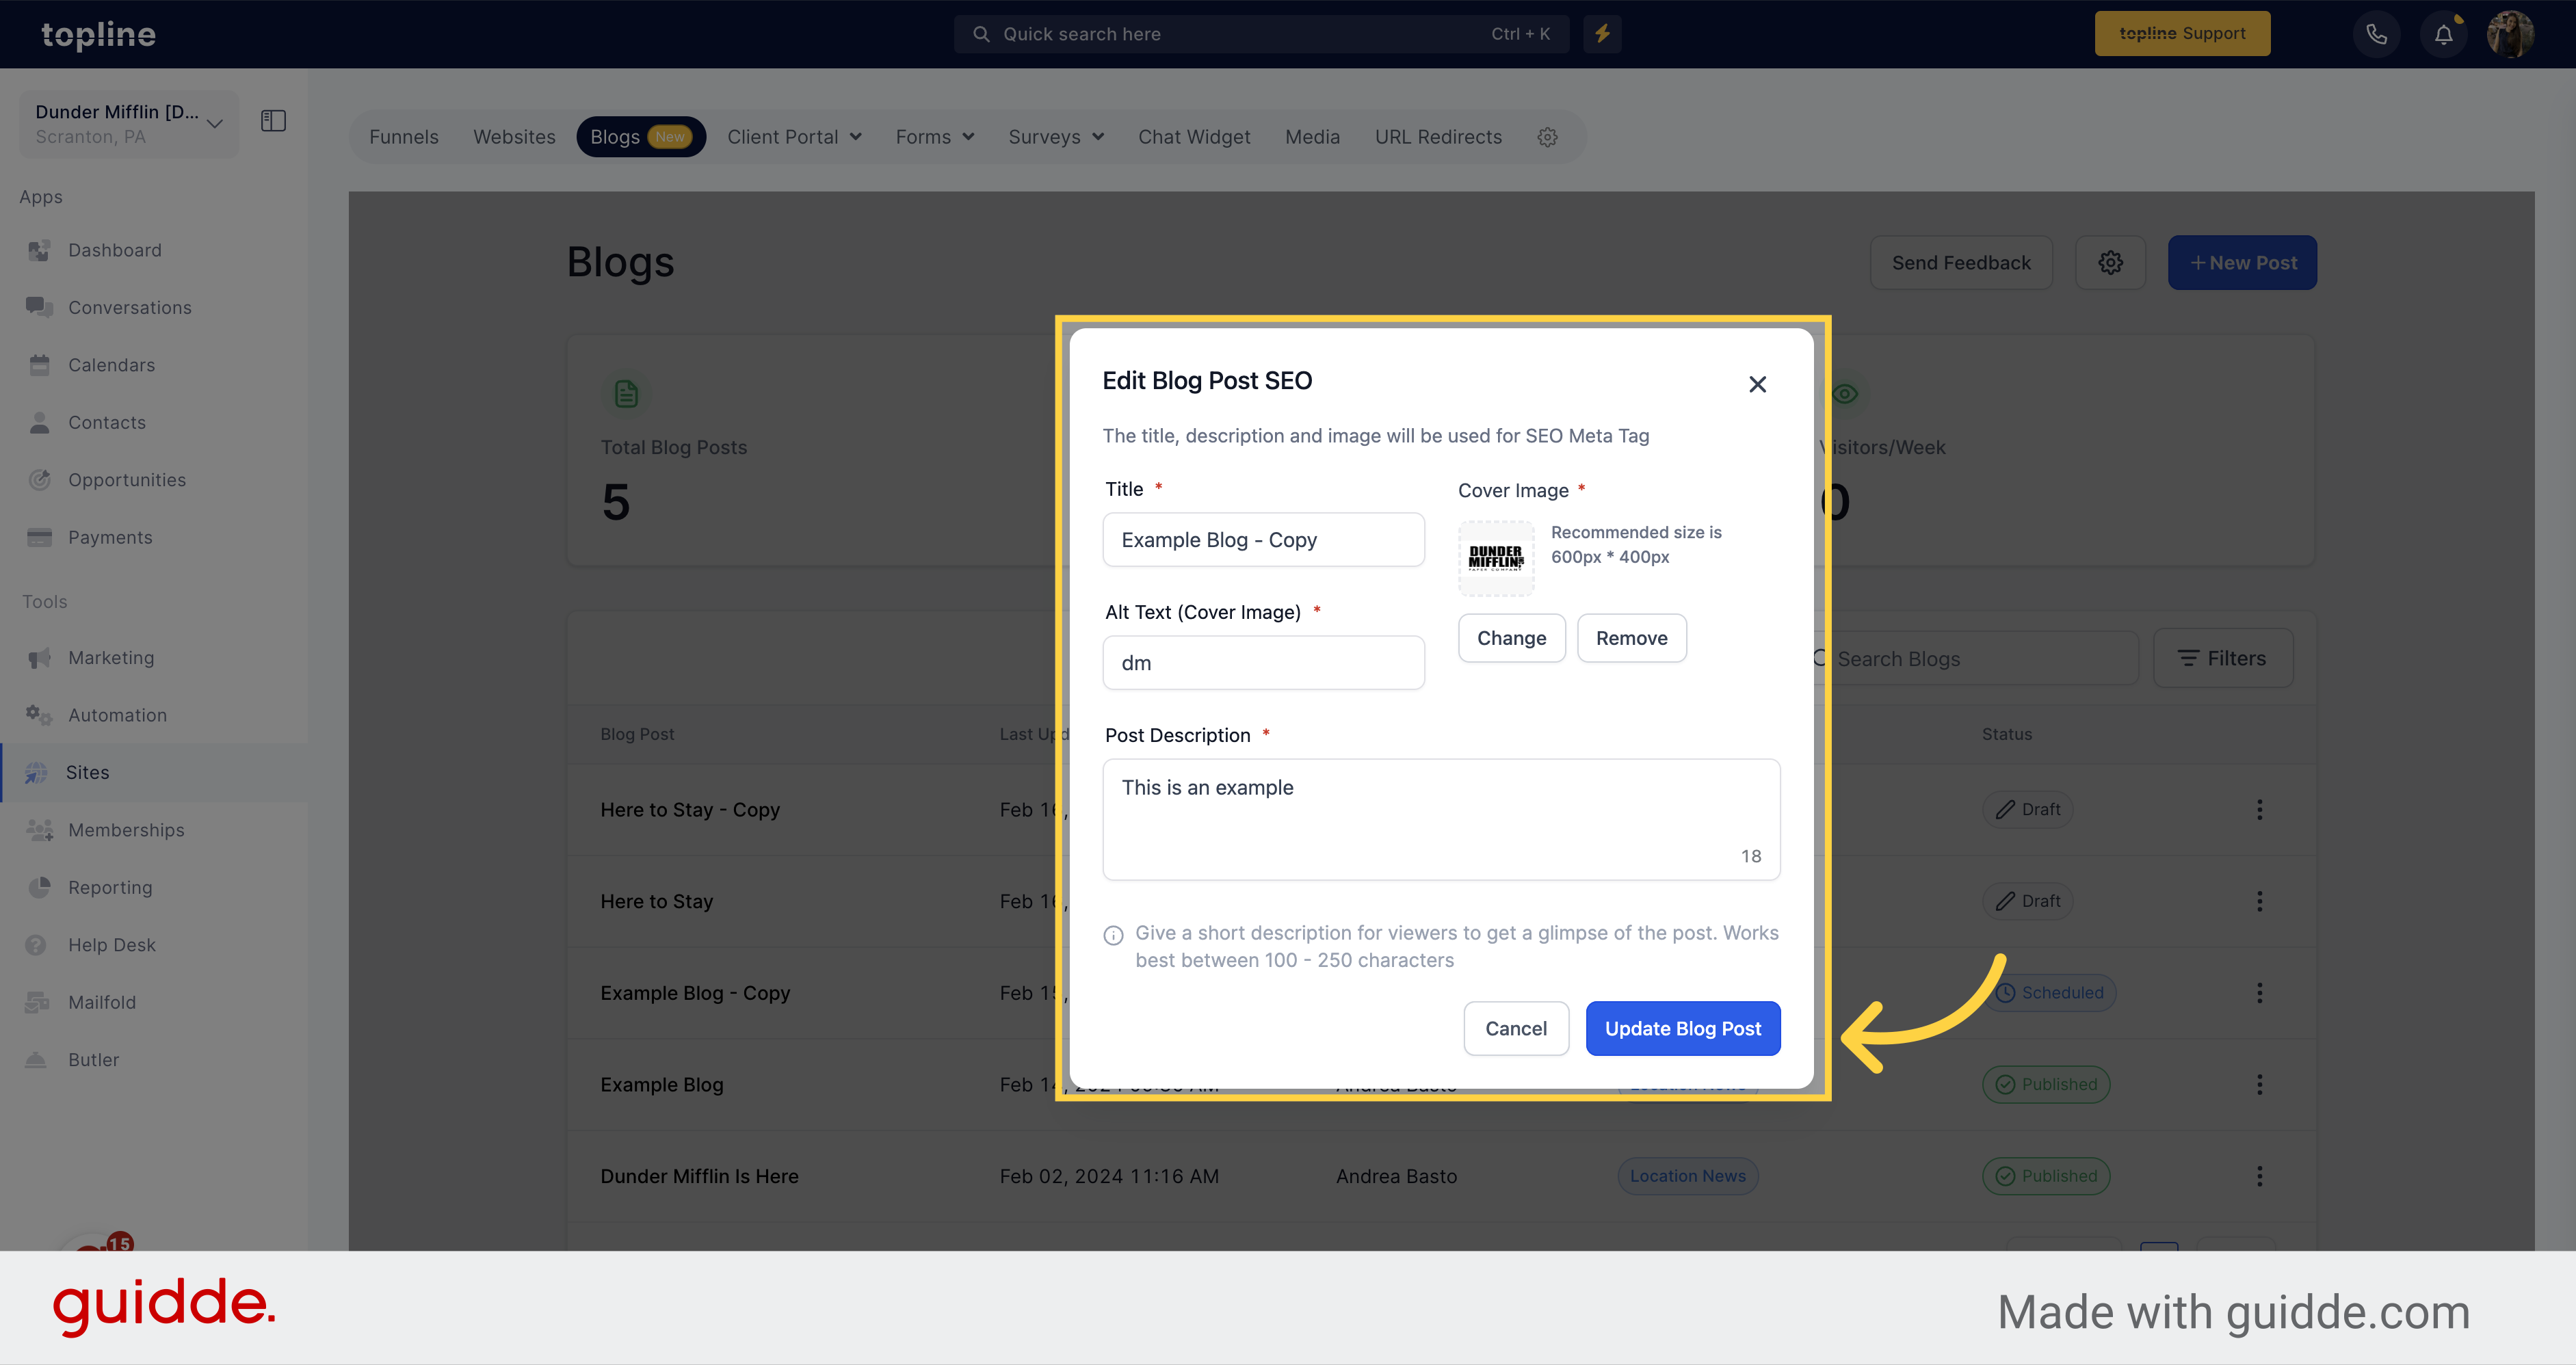Open Mailfold in the sidebar
The image size is (2576, 1365).
[102, 1002]
